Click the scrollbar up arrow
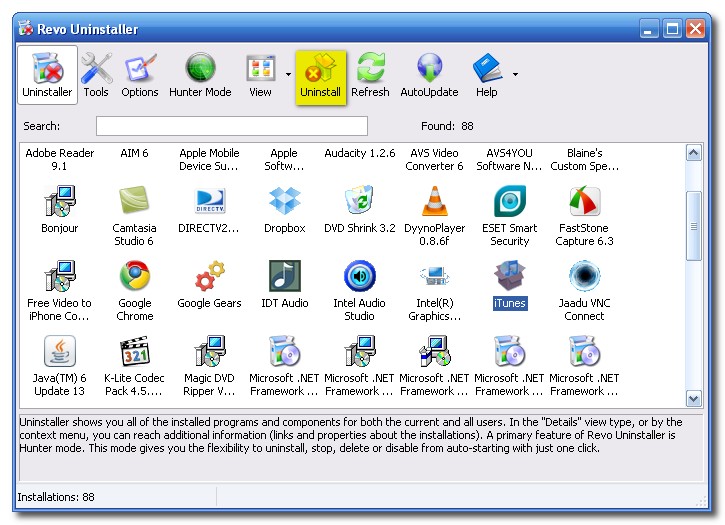Screen dimensions: 725x525 [694, 153]
